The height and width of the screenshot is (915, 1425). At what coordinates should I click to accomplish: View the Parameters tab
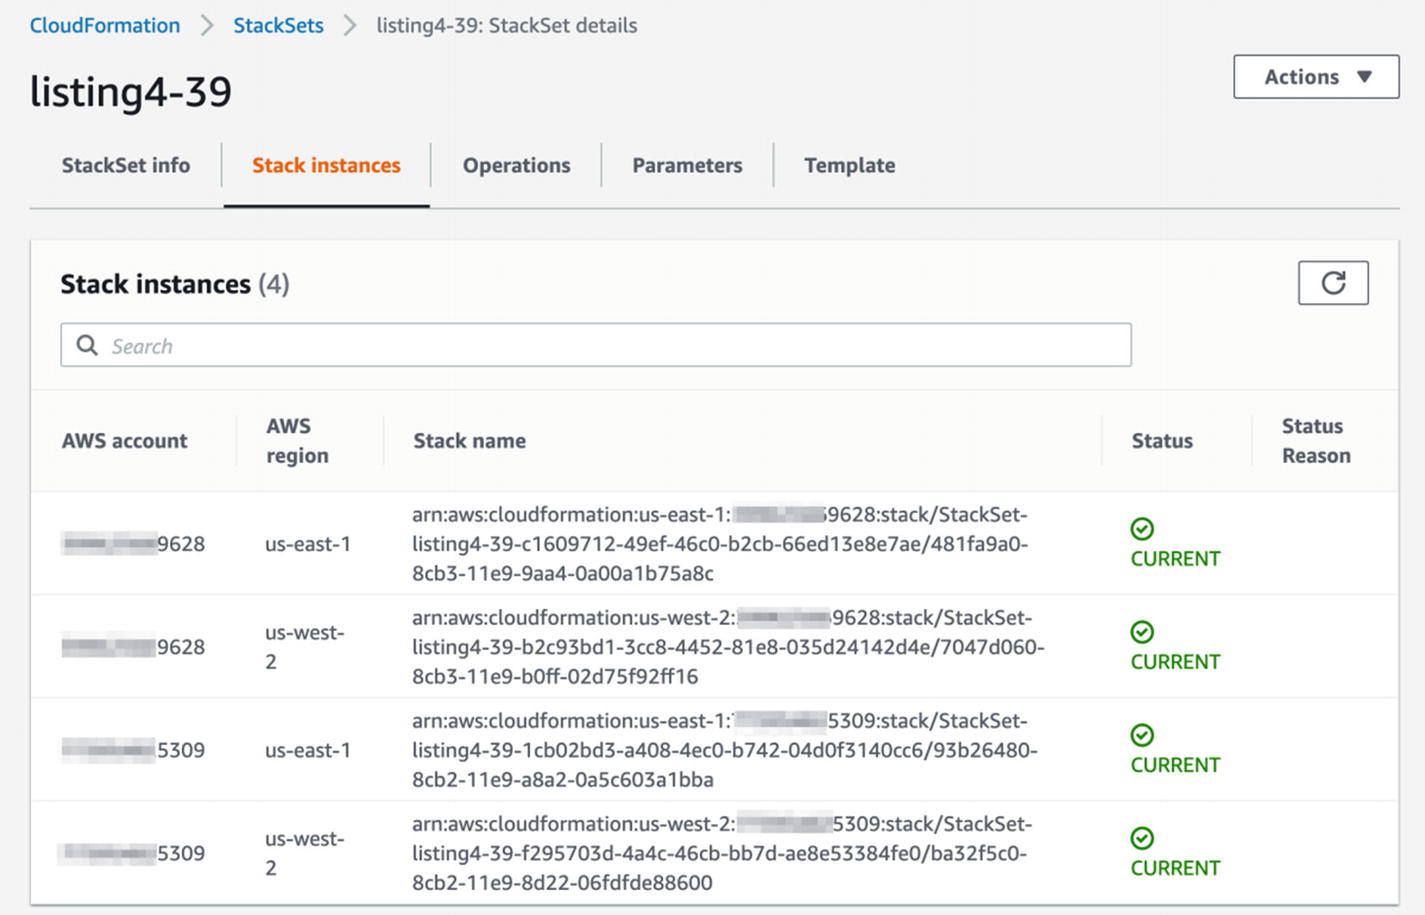coord(687,165)
